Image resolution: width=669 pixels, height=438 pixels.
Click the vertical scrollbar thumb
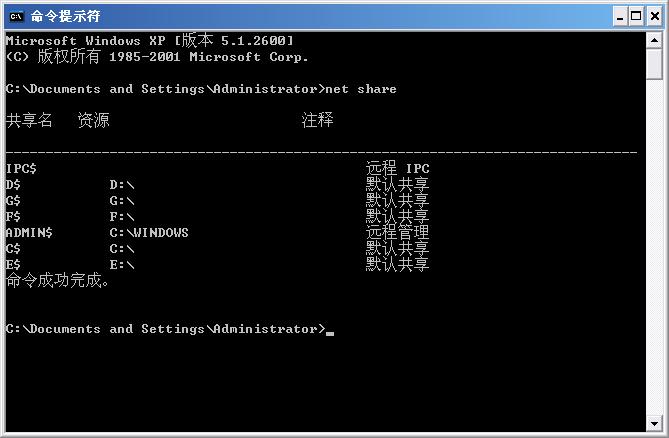pyautogui.click(x=654, y=62)
